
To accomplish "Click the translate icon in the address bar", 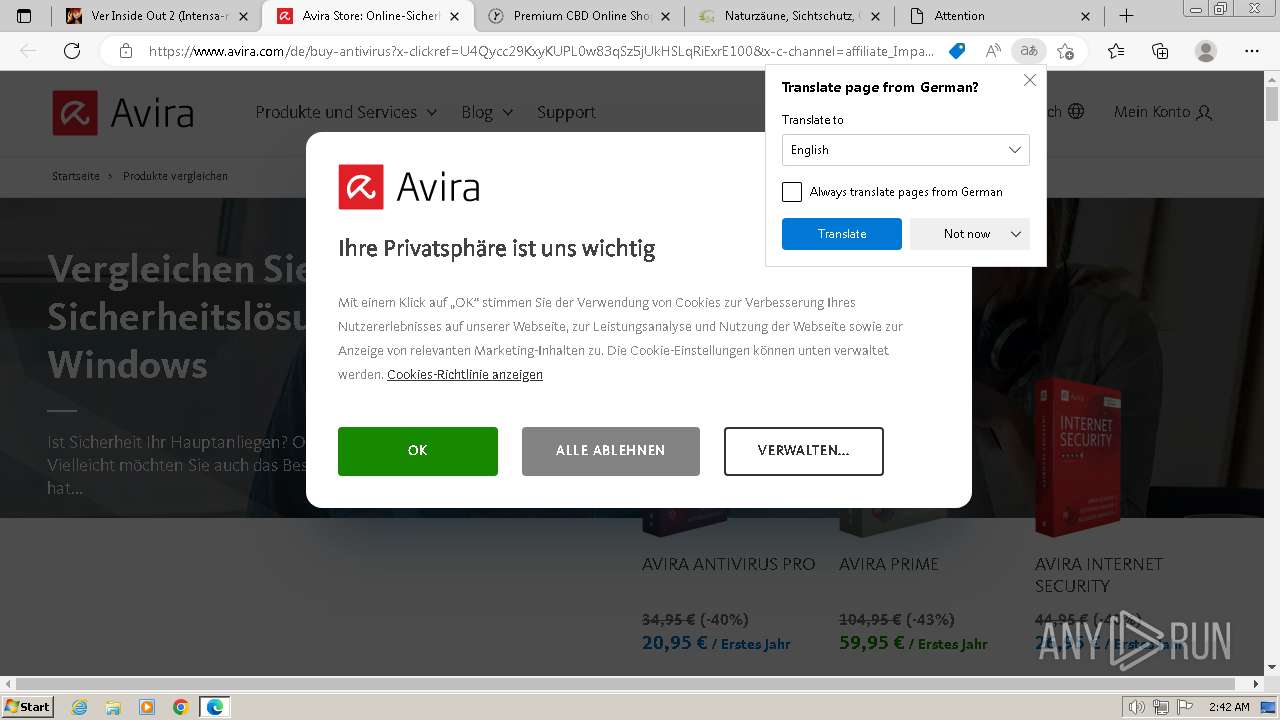I will coord(1029,51).
